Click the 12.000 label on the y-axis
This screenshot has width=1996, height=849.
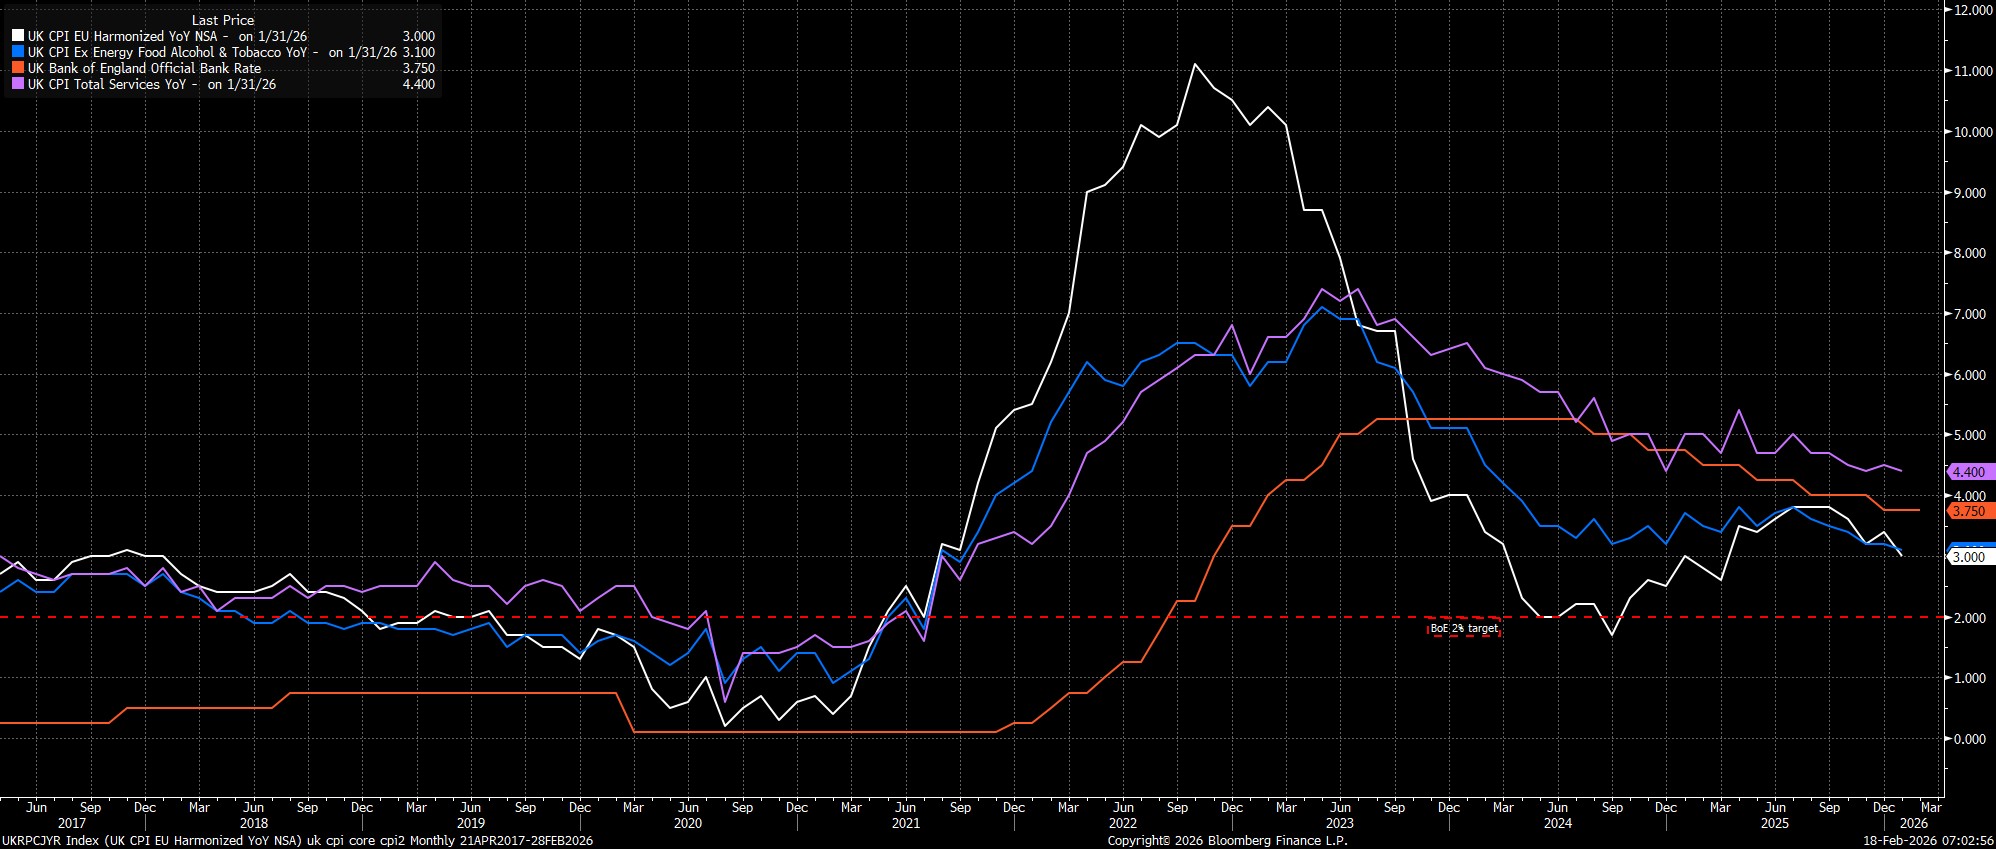tap(1968, 10)
